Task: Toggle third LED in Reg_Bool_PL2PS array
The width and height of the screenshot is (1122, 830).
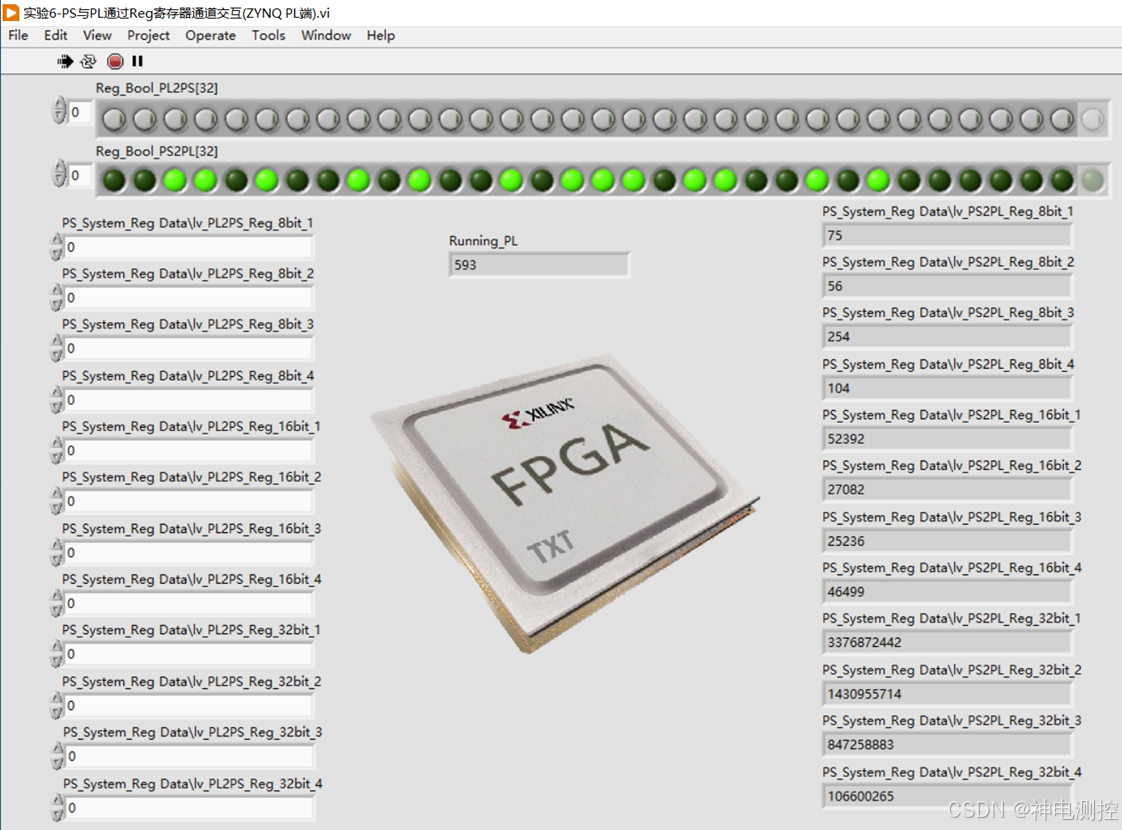Action: [x=175, y=119]
